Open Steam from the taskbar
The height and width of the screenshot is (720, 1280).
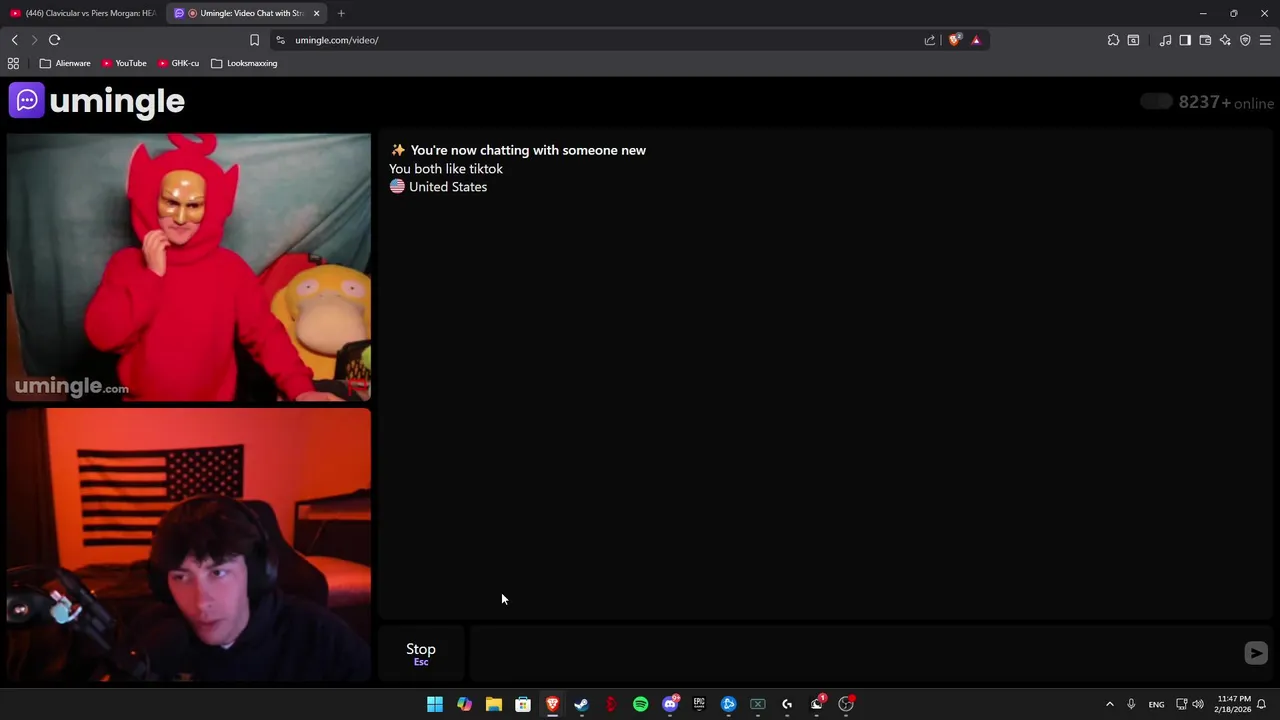coord(581,704)
